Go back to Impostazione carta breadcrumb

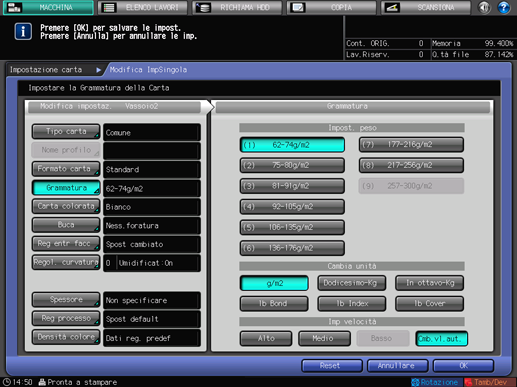point(46,70)
